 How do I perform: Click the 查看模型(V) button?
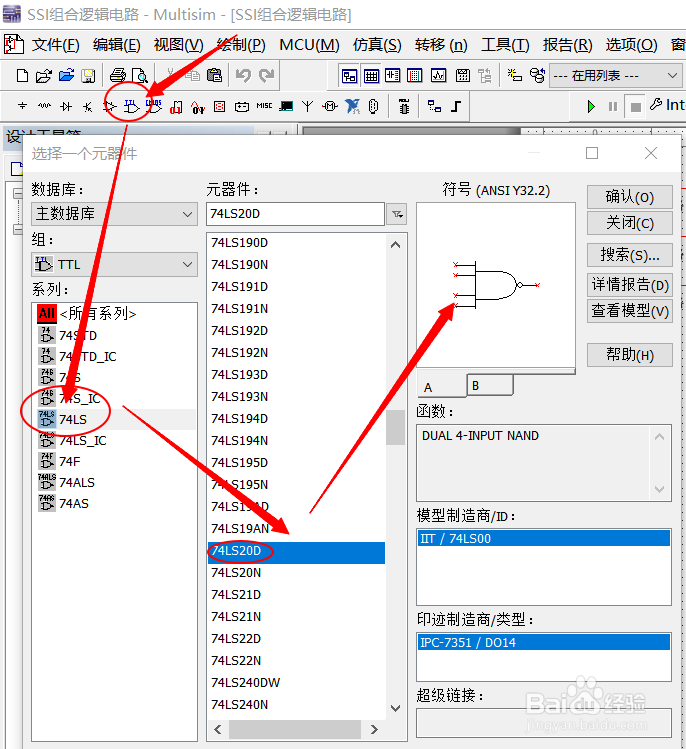[x=630, y=311]
